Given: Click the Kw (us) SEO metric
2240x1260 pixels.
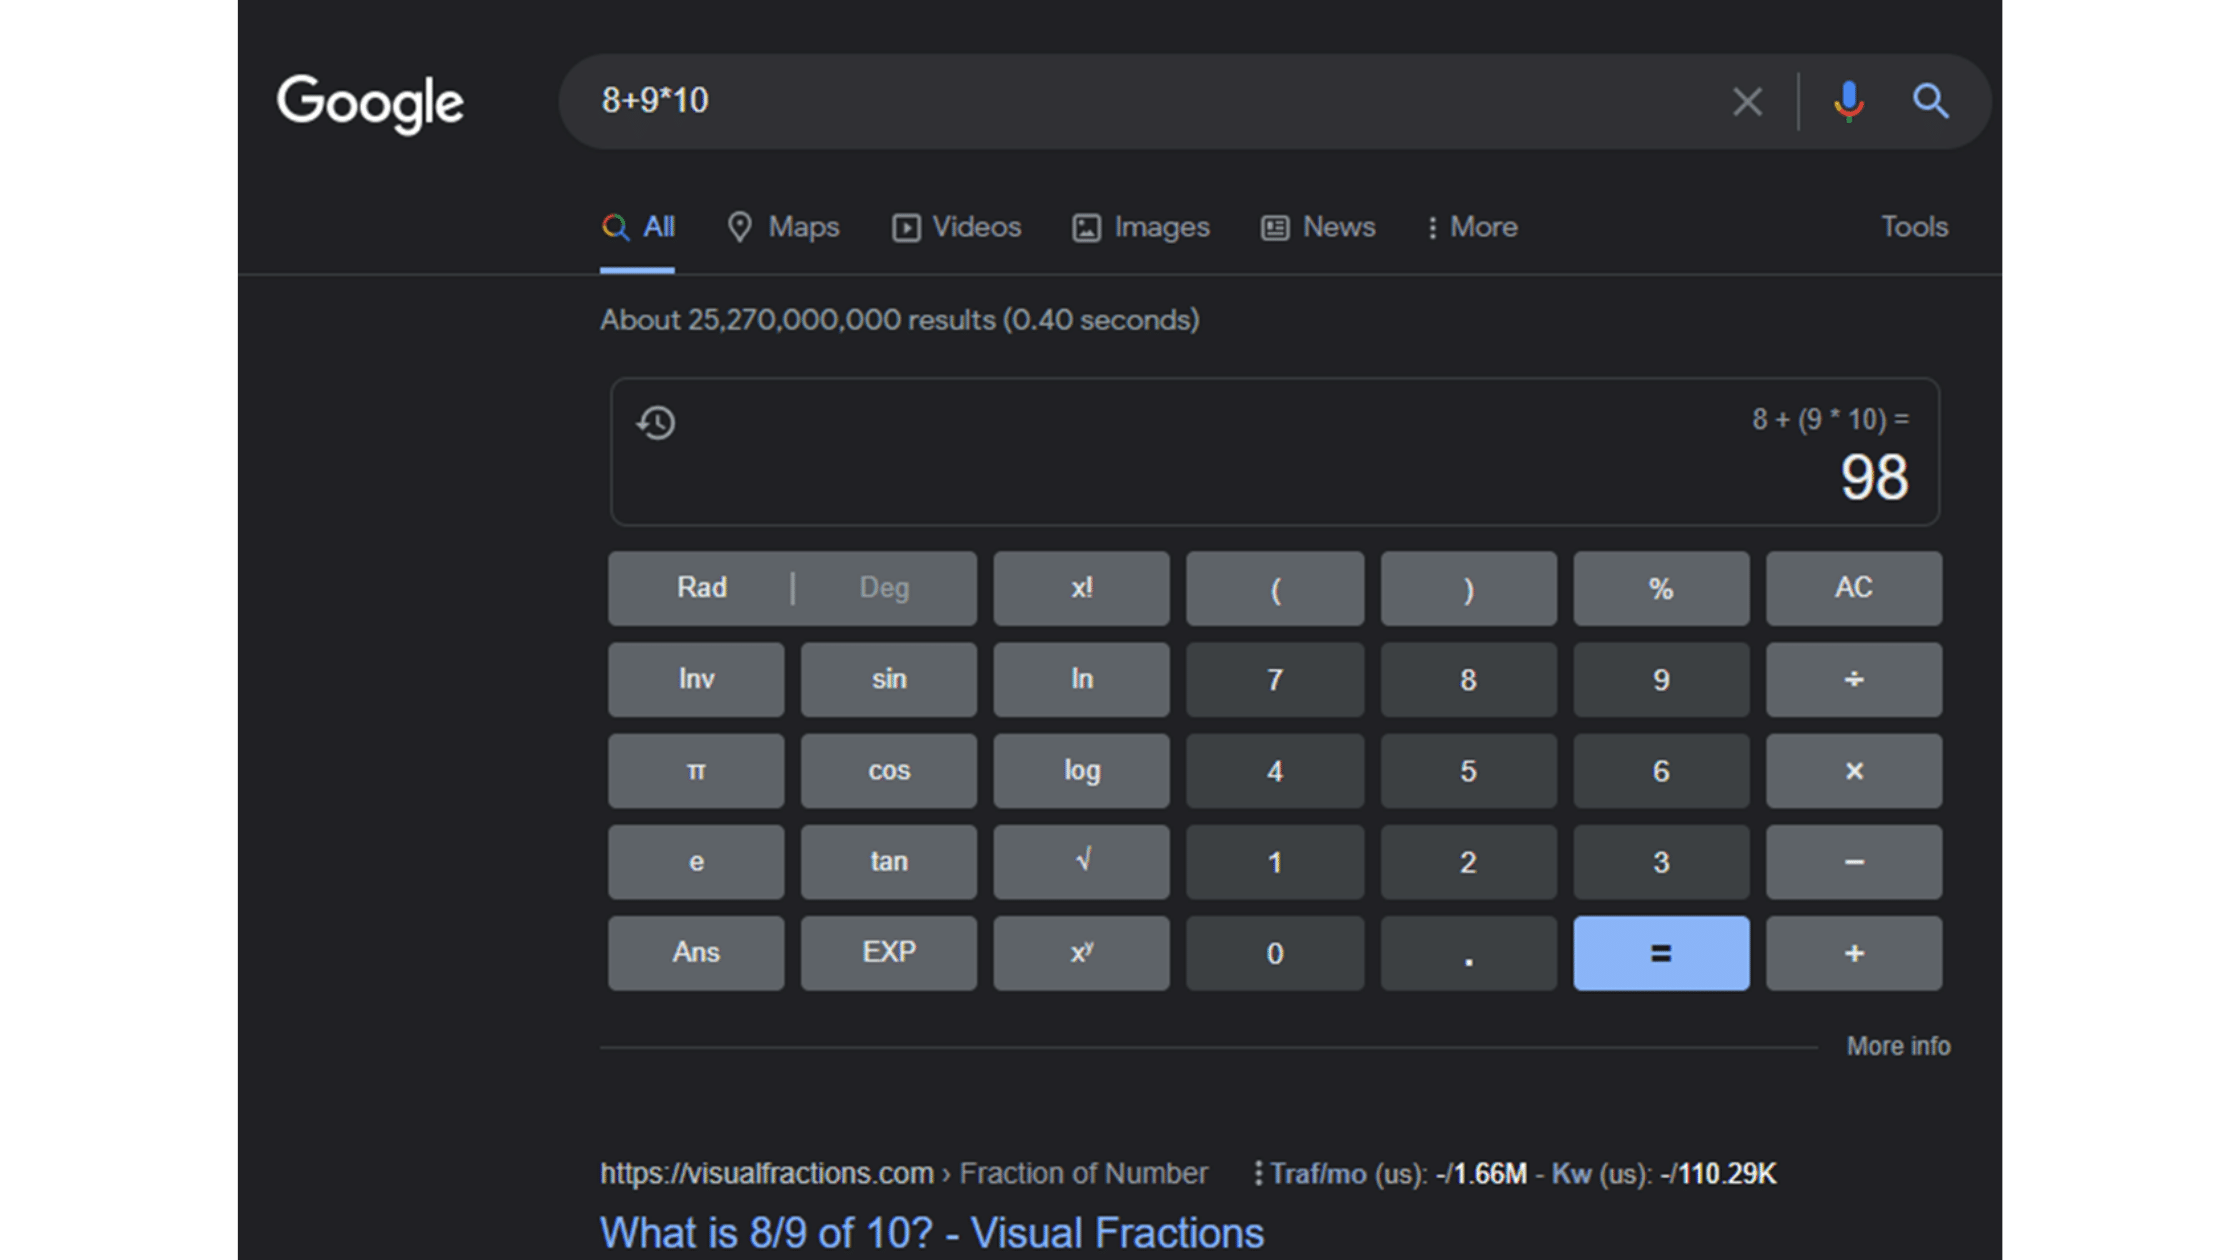Looking at the screenshot, I should coord(1664,1174).
